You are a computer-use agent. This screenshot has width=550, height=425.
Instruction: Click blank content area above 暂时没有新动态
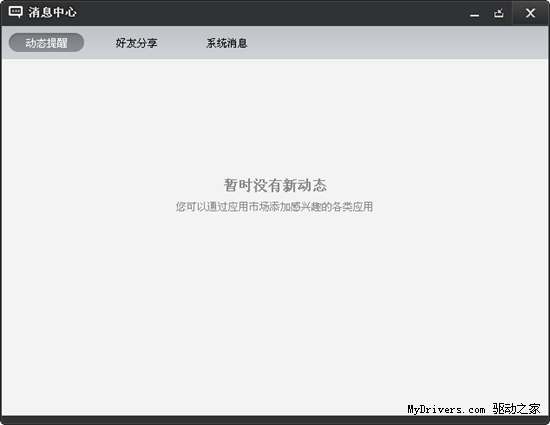click(274, 117)
